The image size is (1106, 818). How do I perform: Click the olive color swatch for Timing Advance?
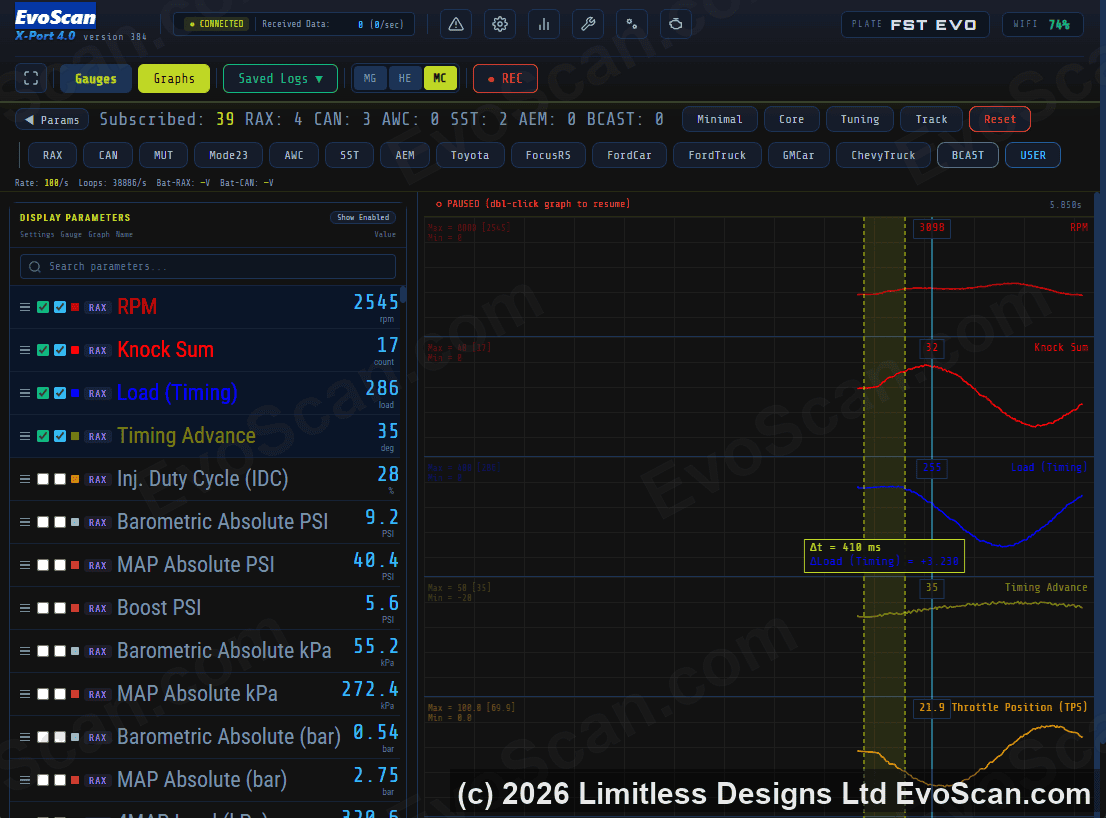[x=75, y=437]
